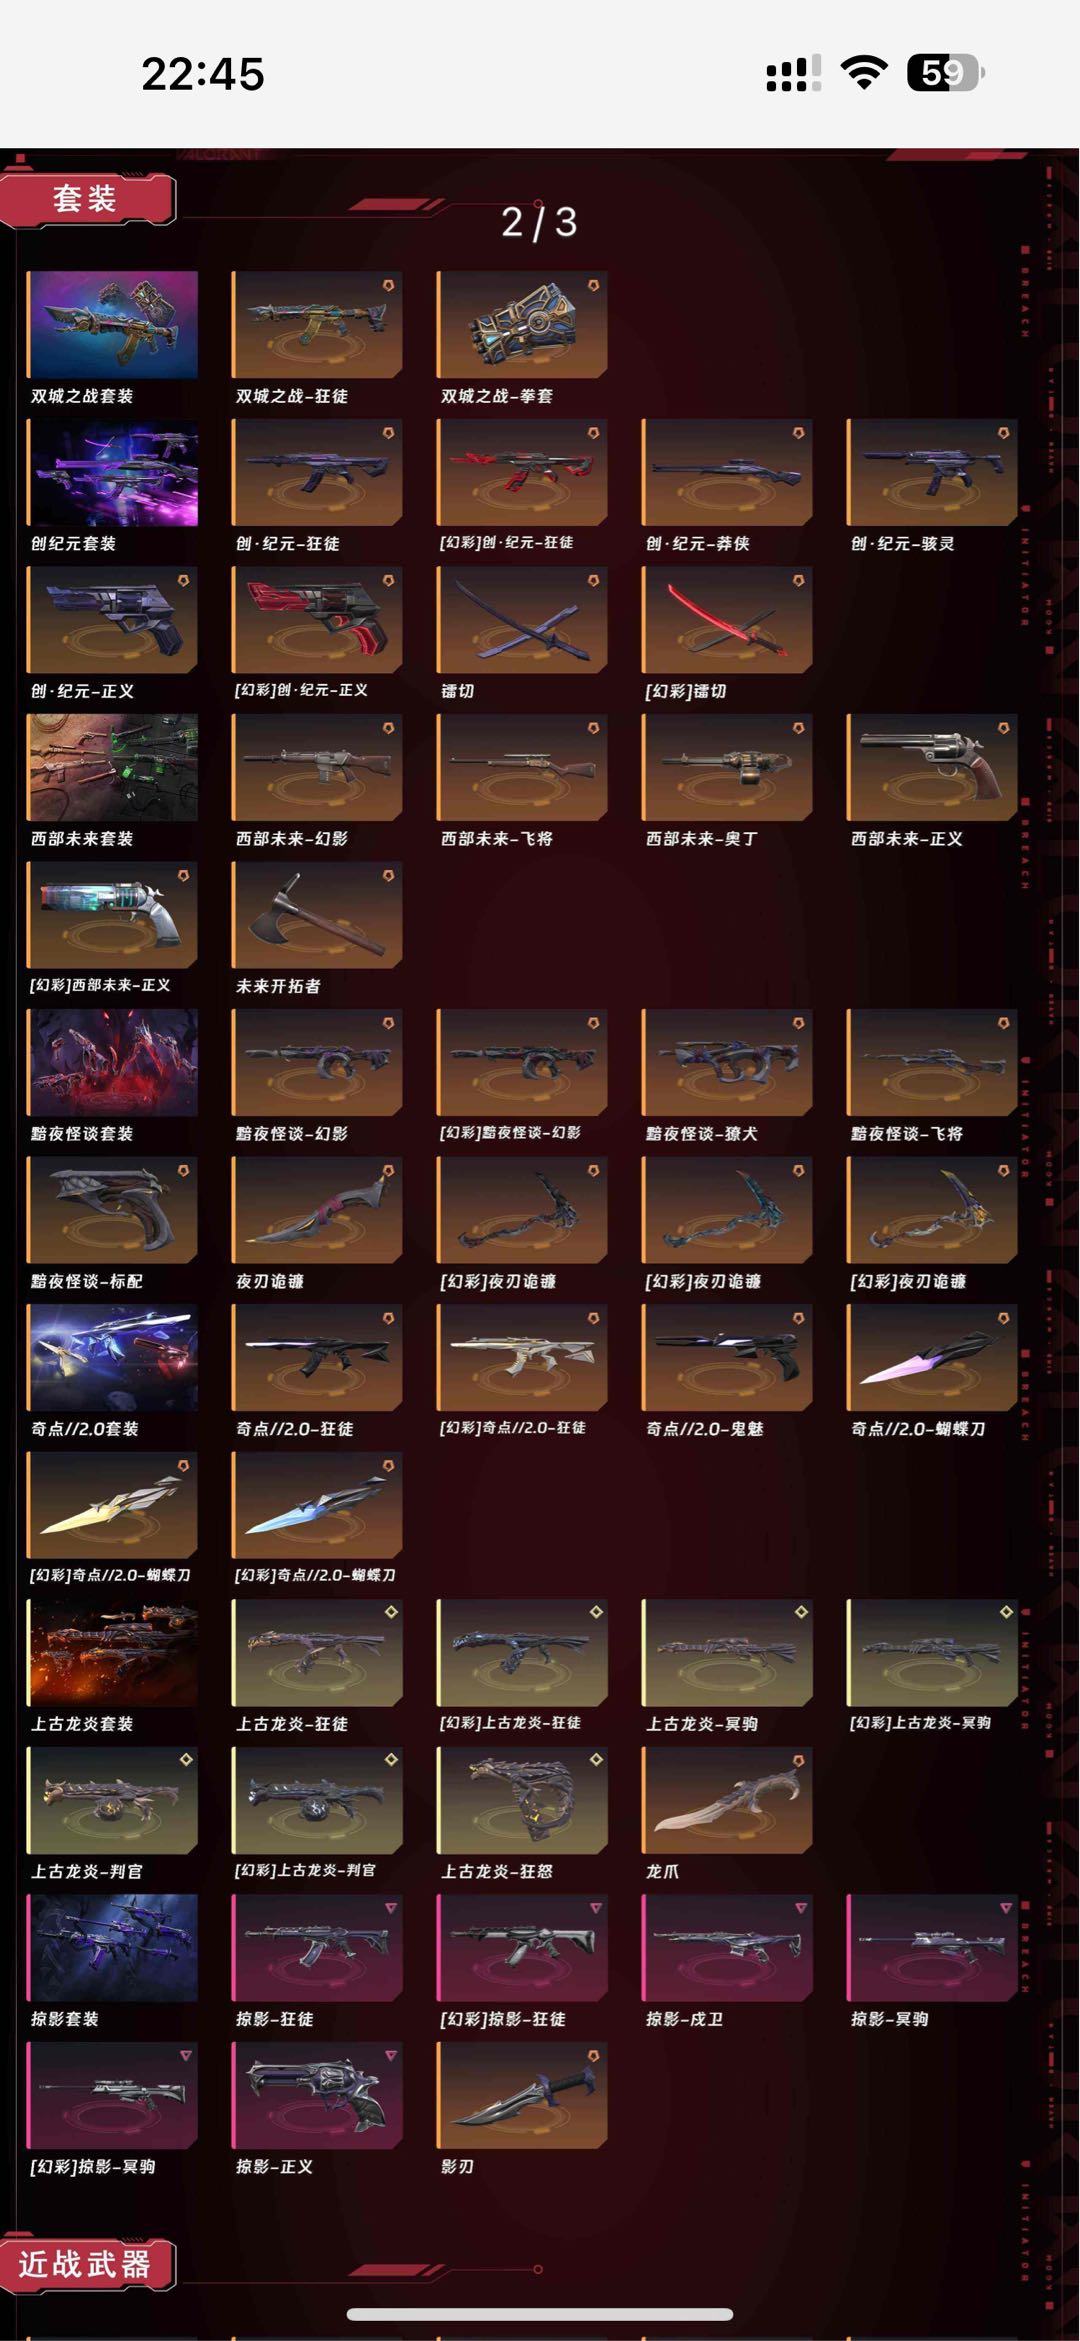Select the 夜刃诡镰 scythe skin

(x=317, y=1209)
